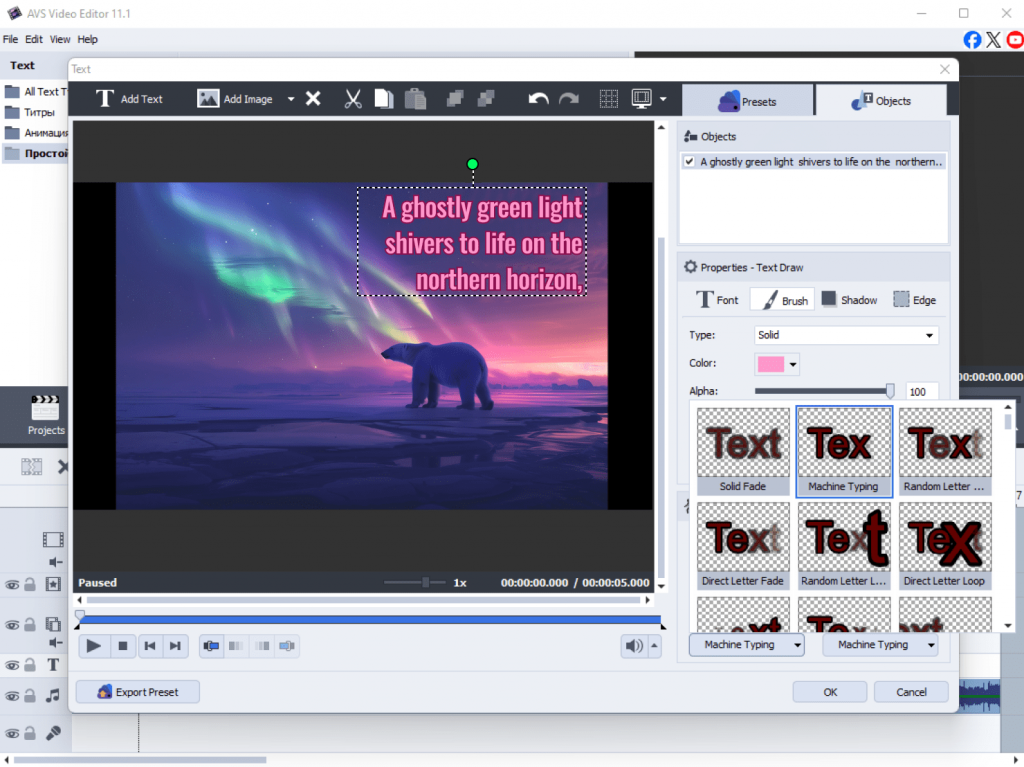Toggle the eye icon on Text track

tap(13, 664)
